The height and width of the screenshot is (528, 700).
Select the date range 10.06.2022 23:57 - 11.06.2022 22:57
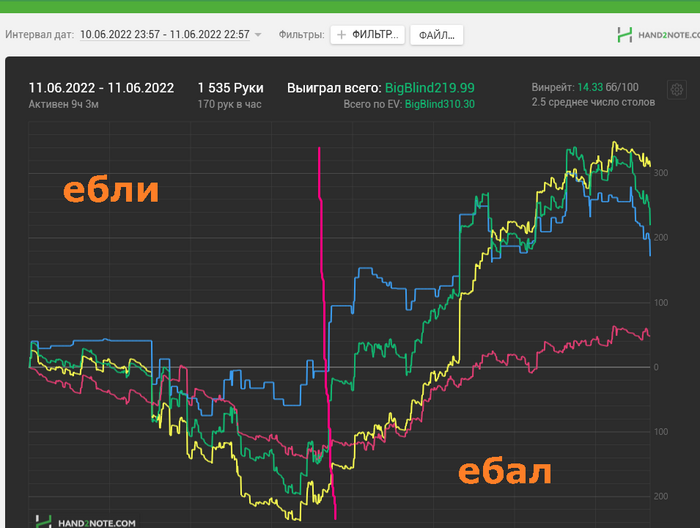click(165, 34)
